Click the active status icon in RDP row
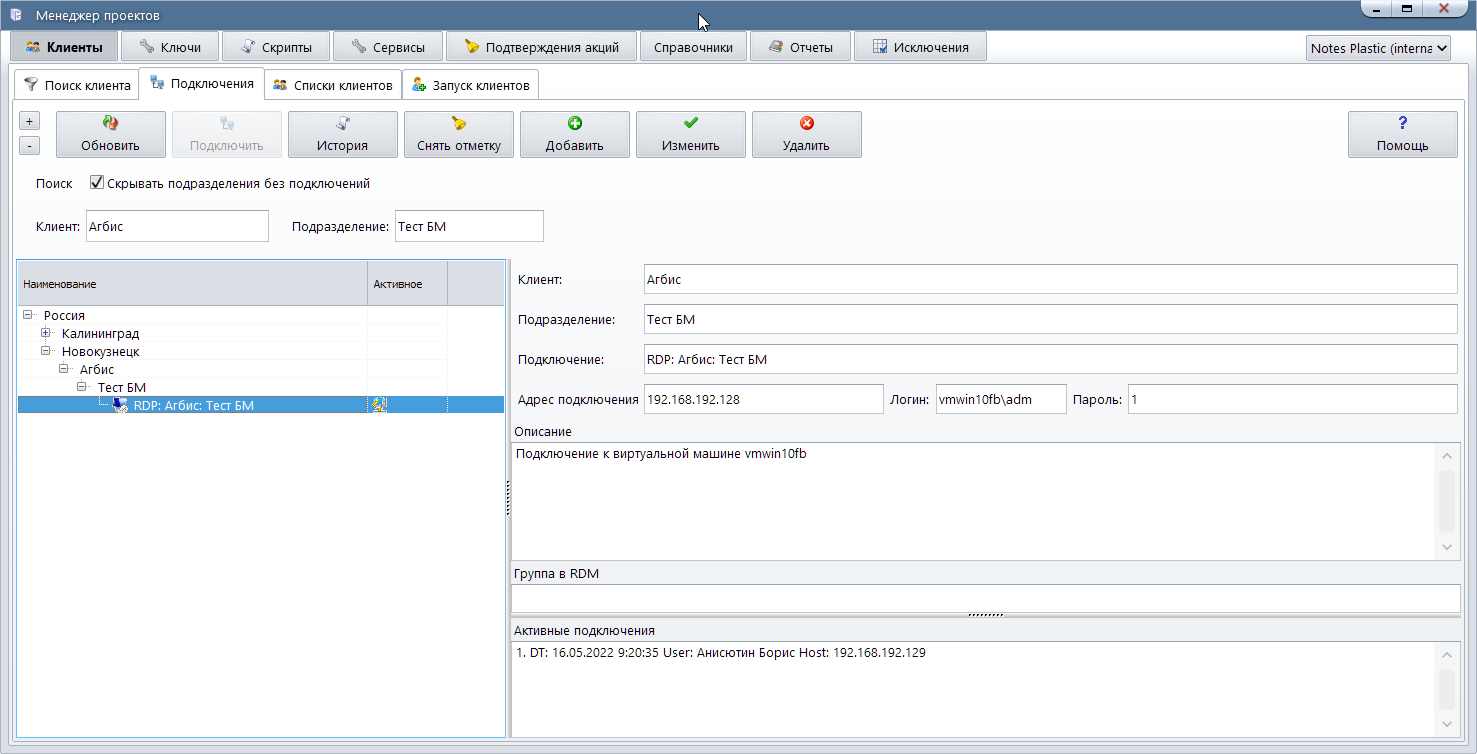The height and width of the screenshot is (754, 1477). [379, 405]
